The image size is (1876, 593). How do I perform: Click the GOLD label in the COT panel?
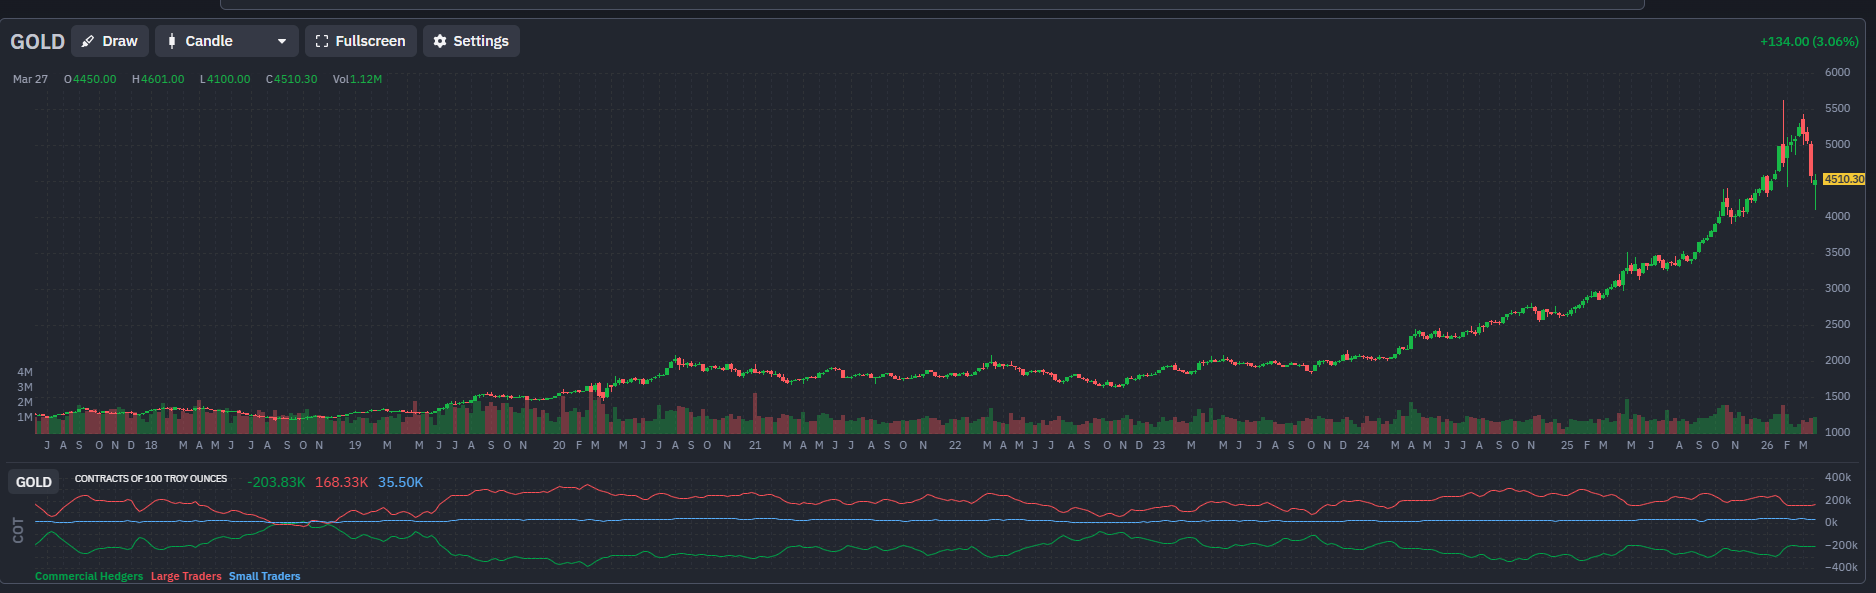34,482
